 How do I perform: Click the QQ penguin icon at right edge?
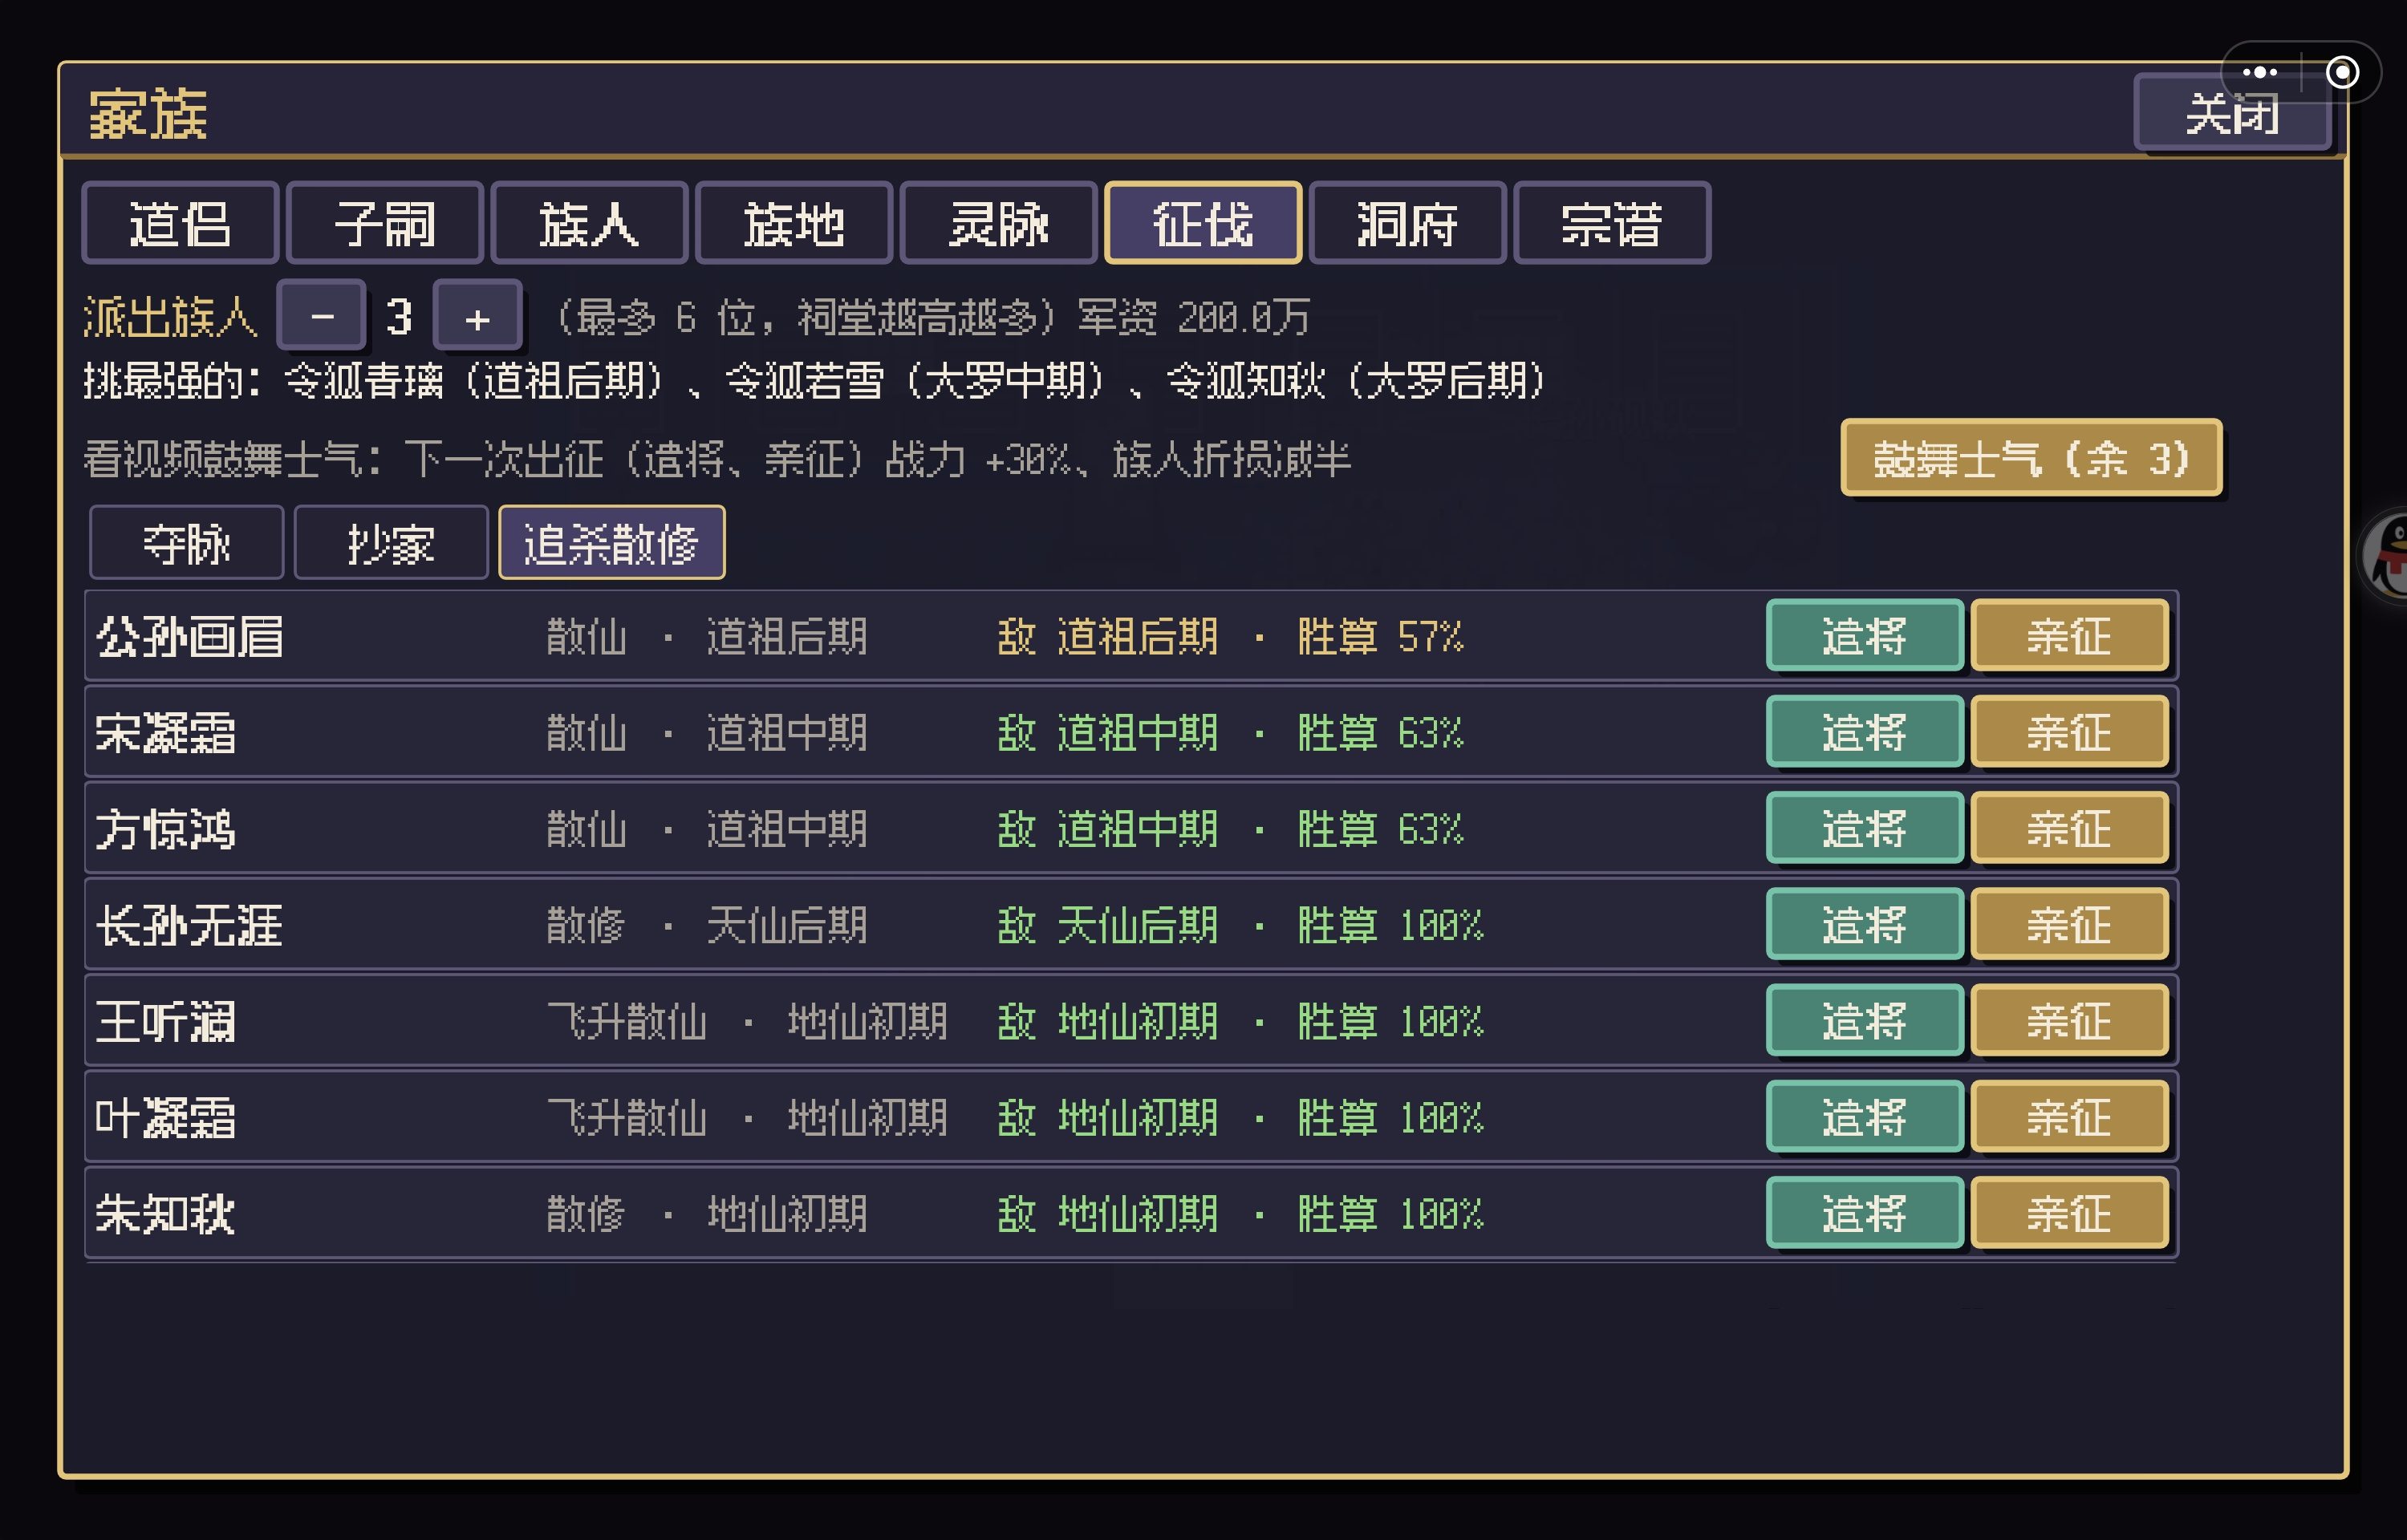pyautogui.click(x=2388, y=555)
